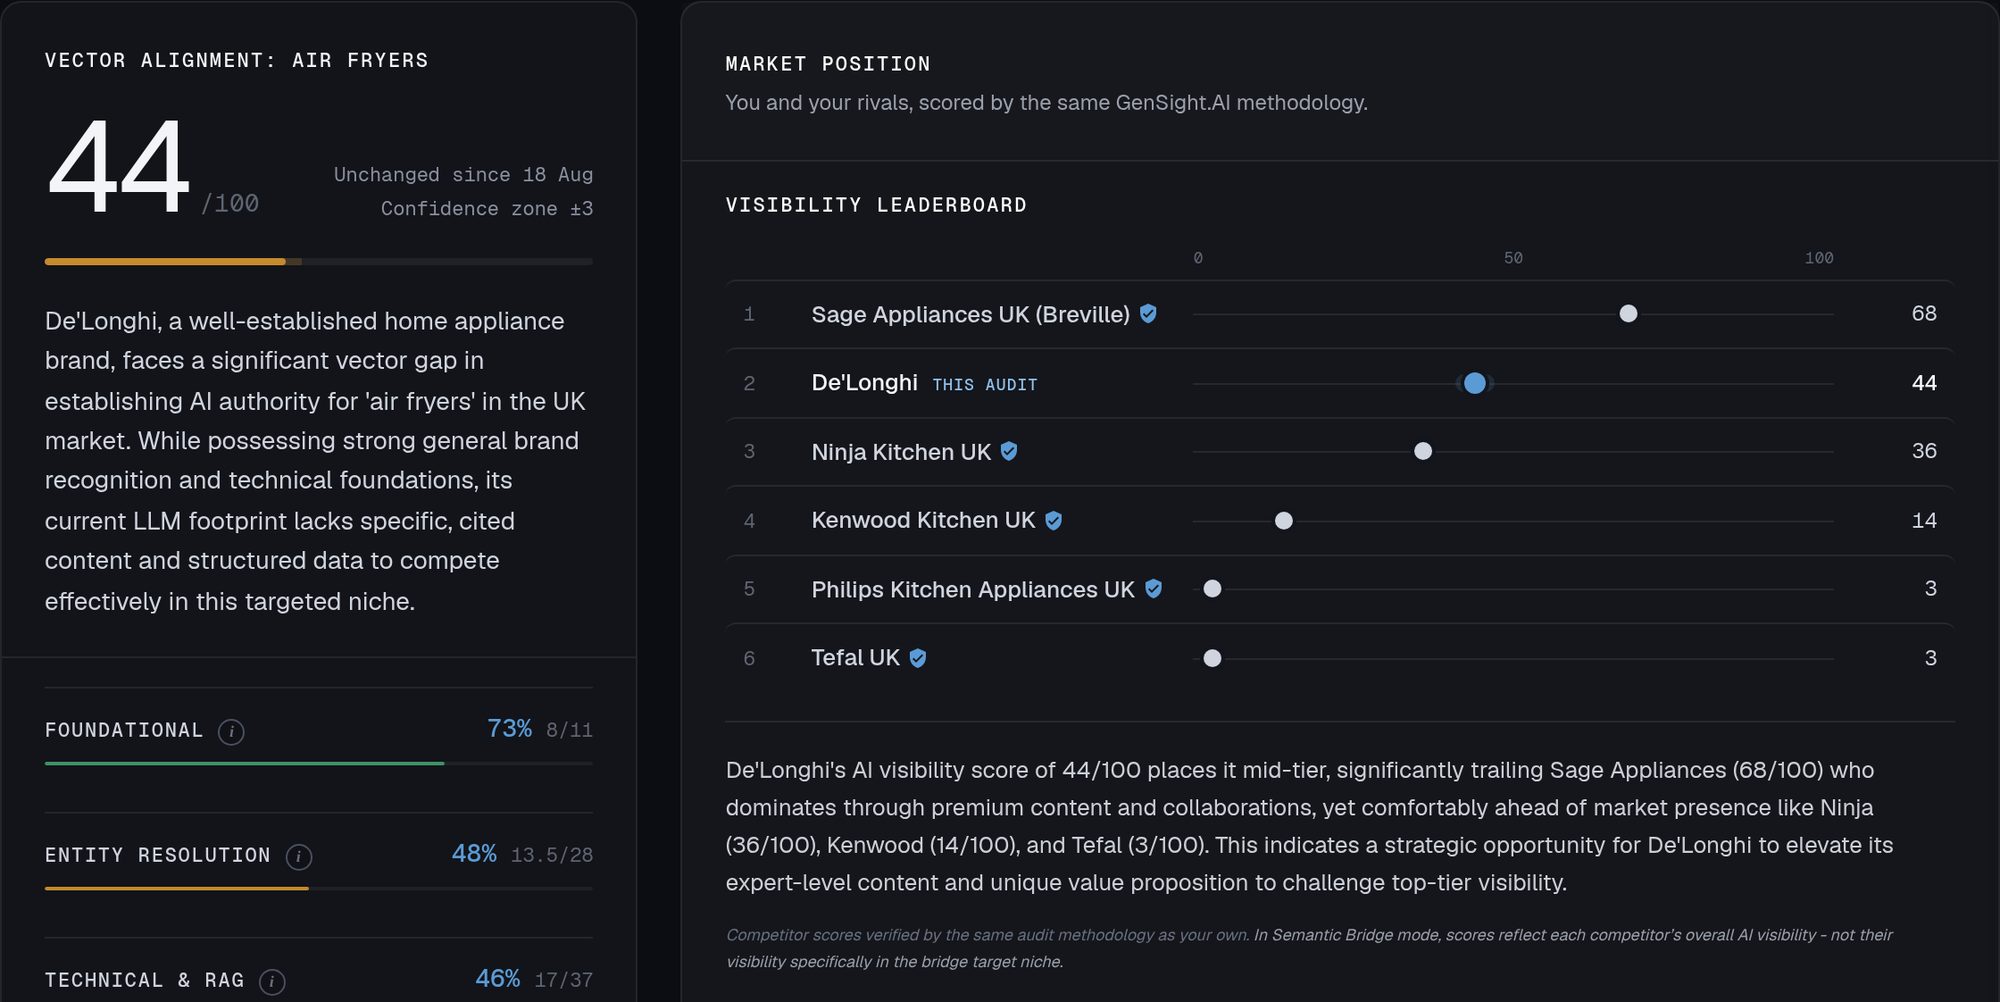This screenshot has width=2000, height=1002.
Task: Click the Ninja Kitchen score marker dot
Action: (1423, 451)
